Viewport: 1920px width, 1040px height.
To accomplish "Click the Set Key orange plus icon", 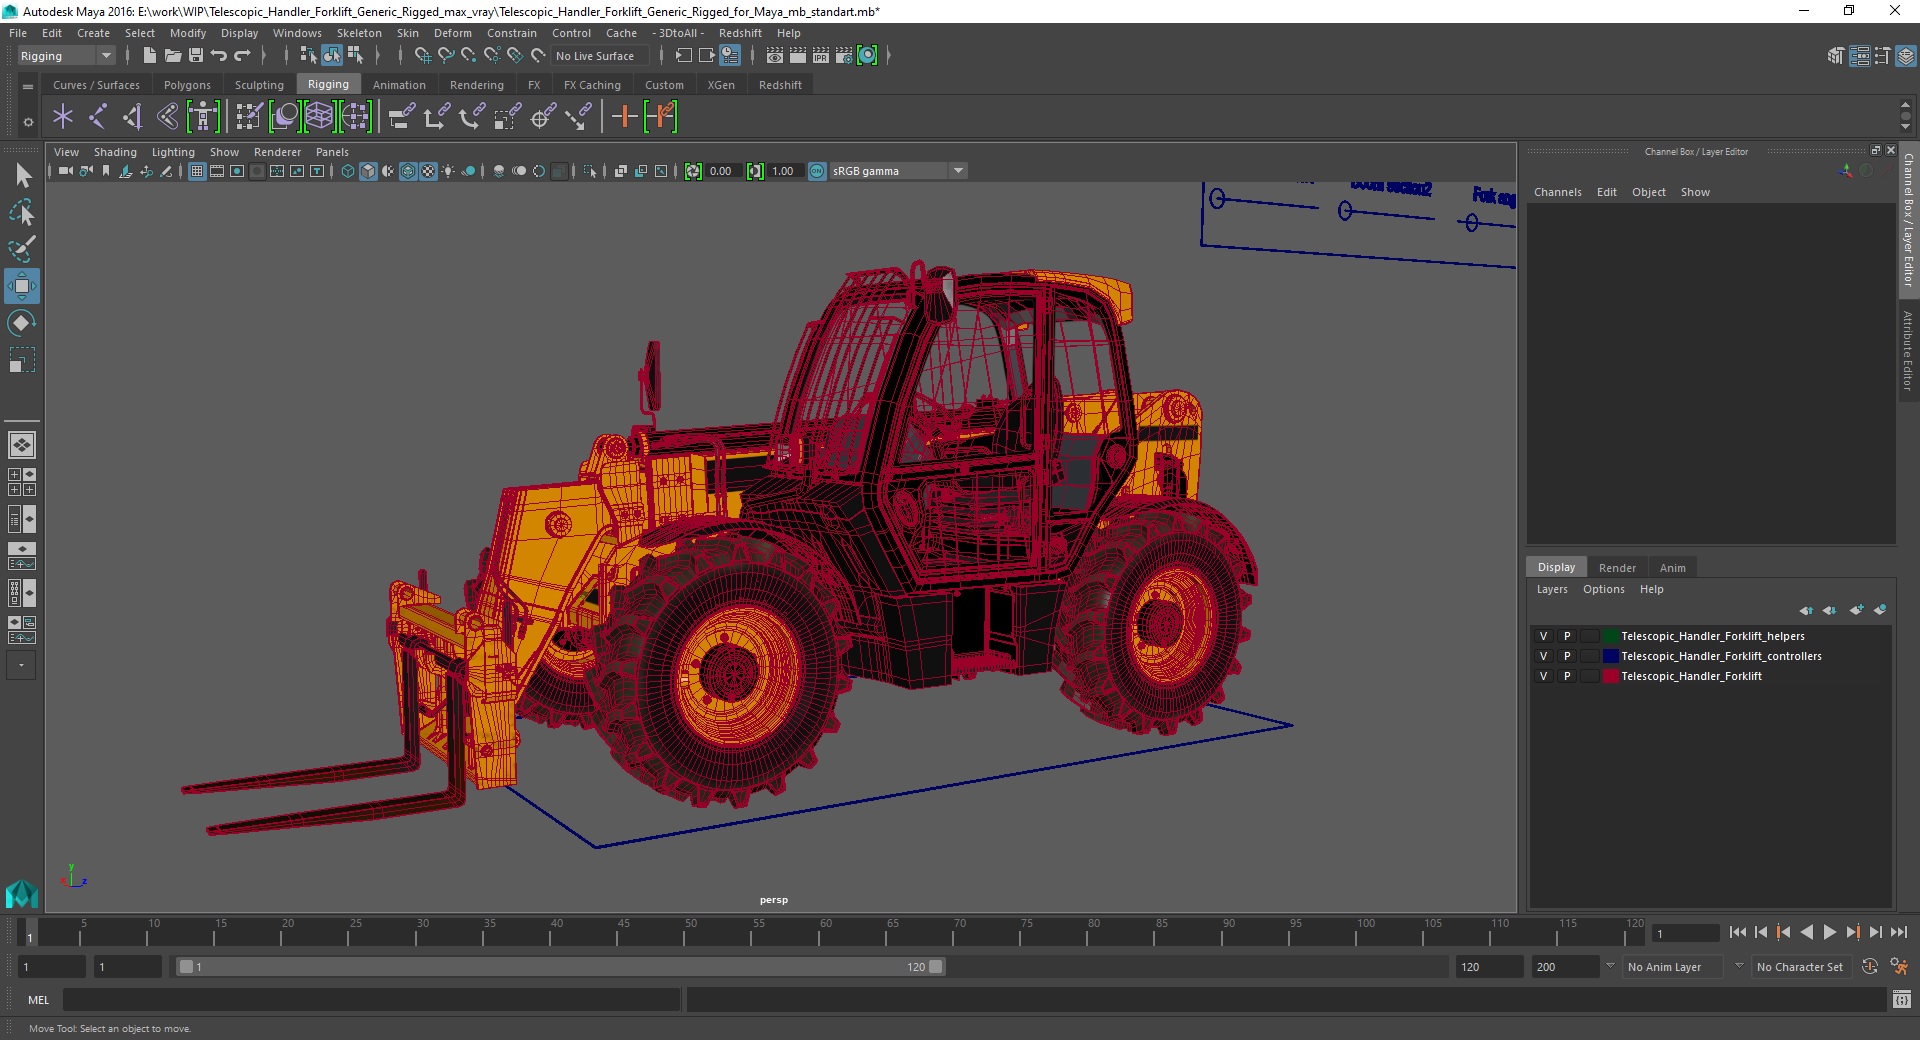I will click(x=624, y=117).
